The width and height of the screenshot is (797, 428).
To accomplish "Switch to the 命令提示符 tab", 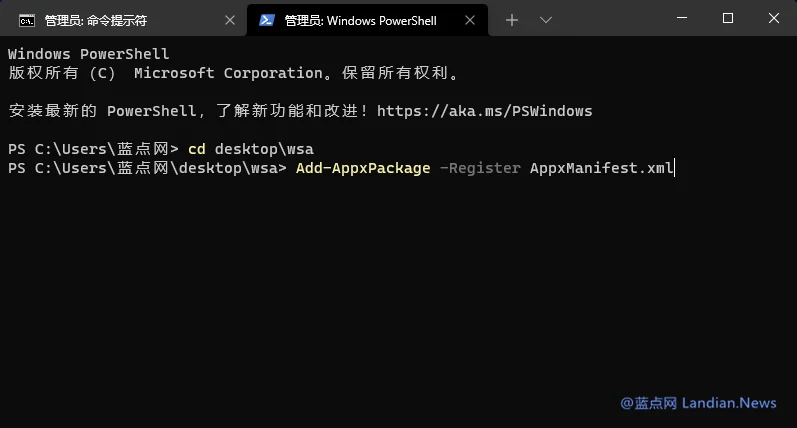I will click(x=123, y=20).
